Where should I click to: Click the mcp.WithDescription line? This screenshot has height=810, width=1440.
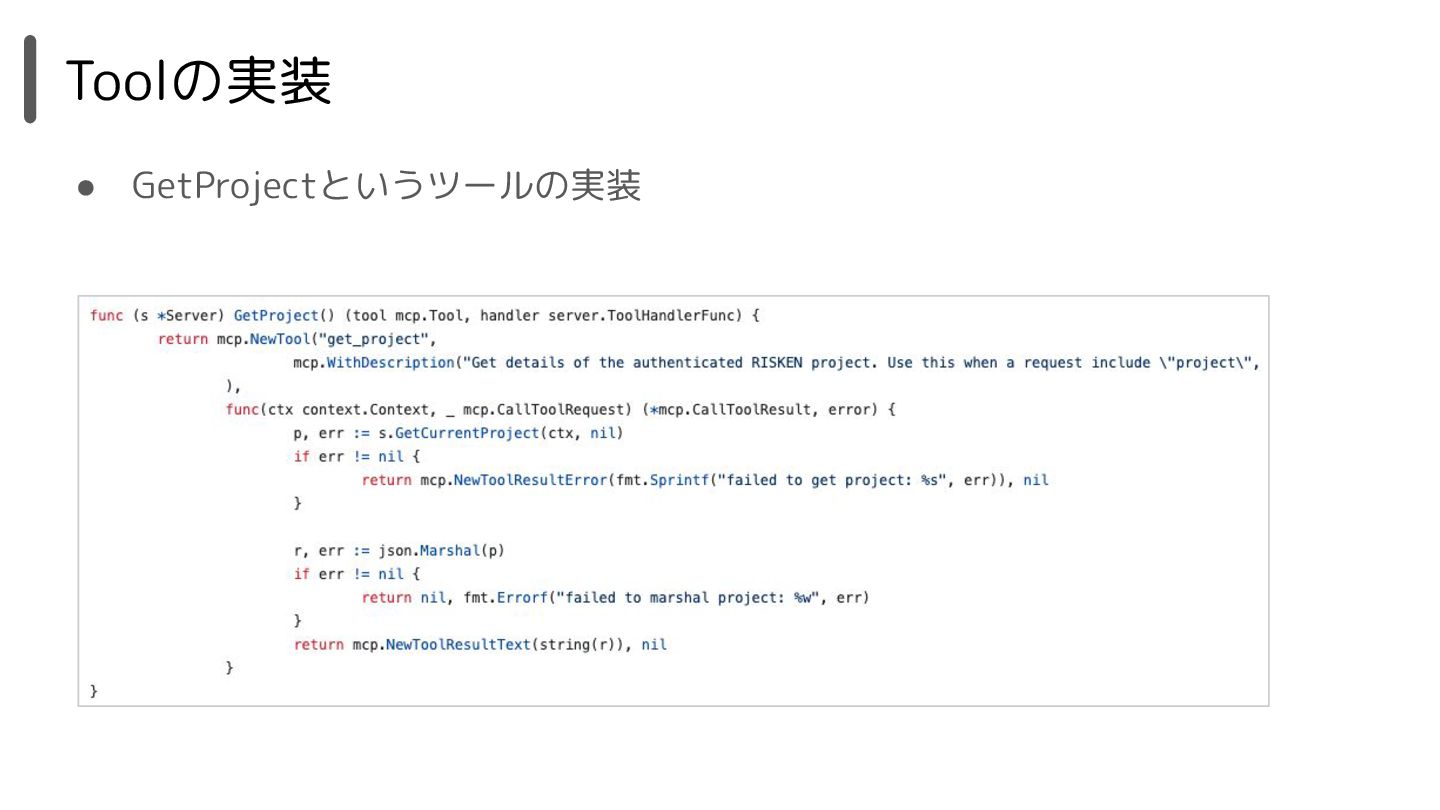click(776, 363)
